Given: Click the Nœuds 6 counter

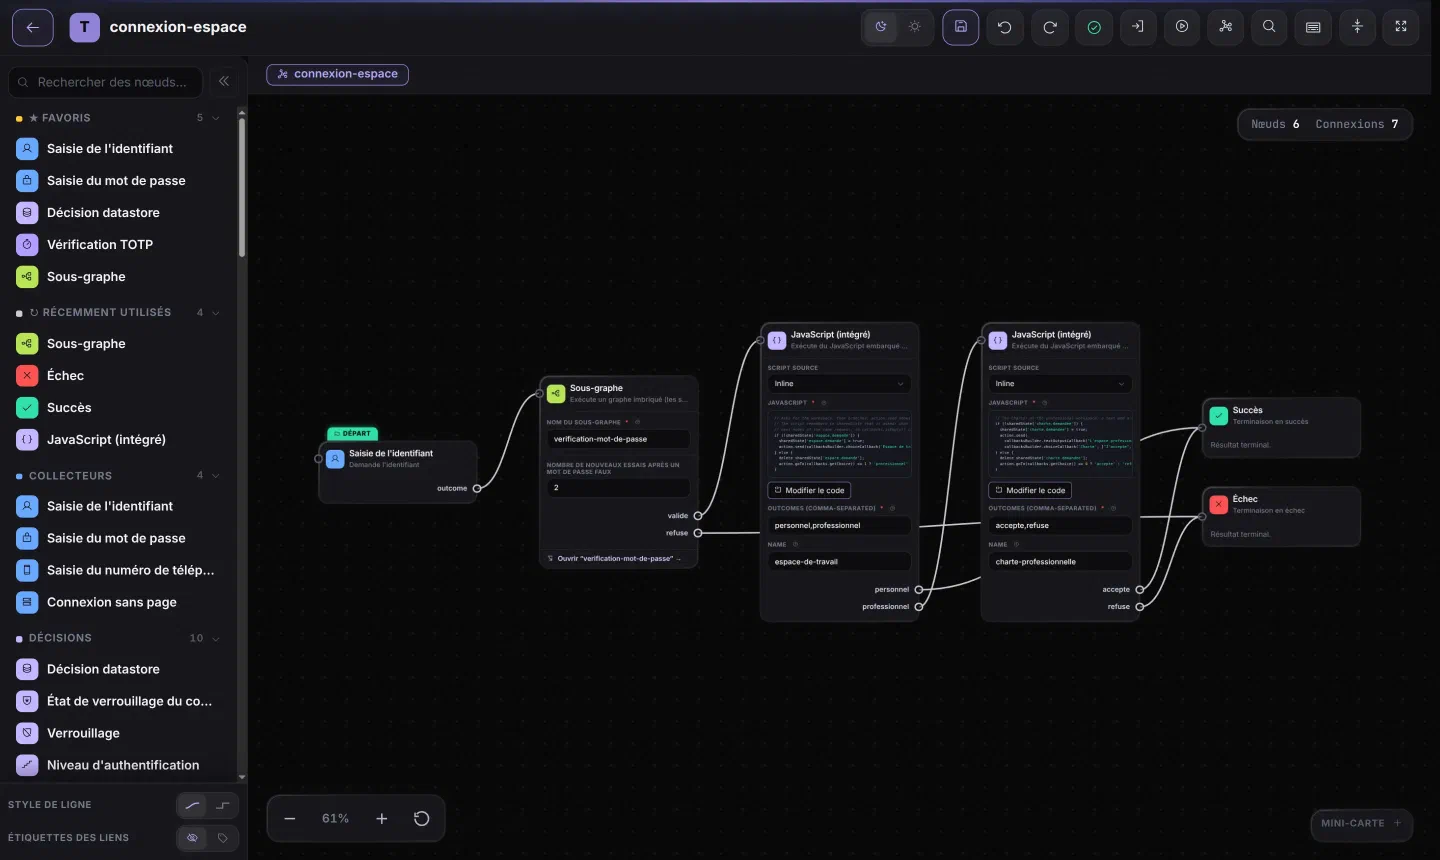Looking at the screenshot, I should point(1275,124).
